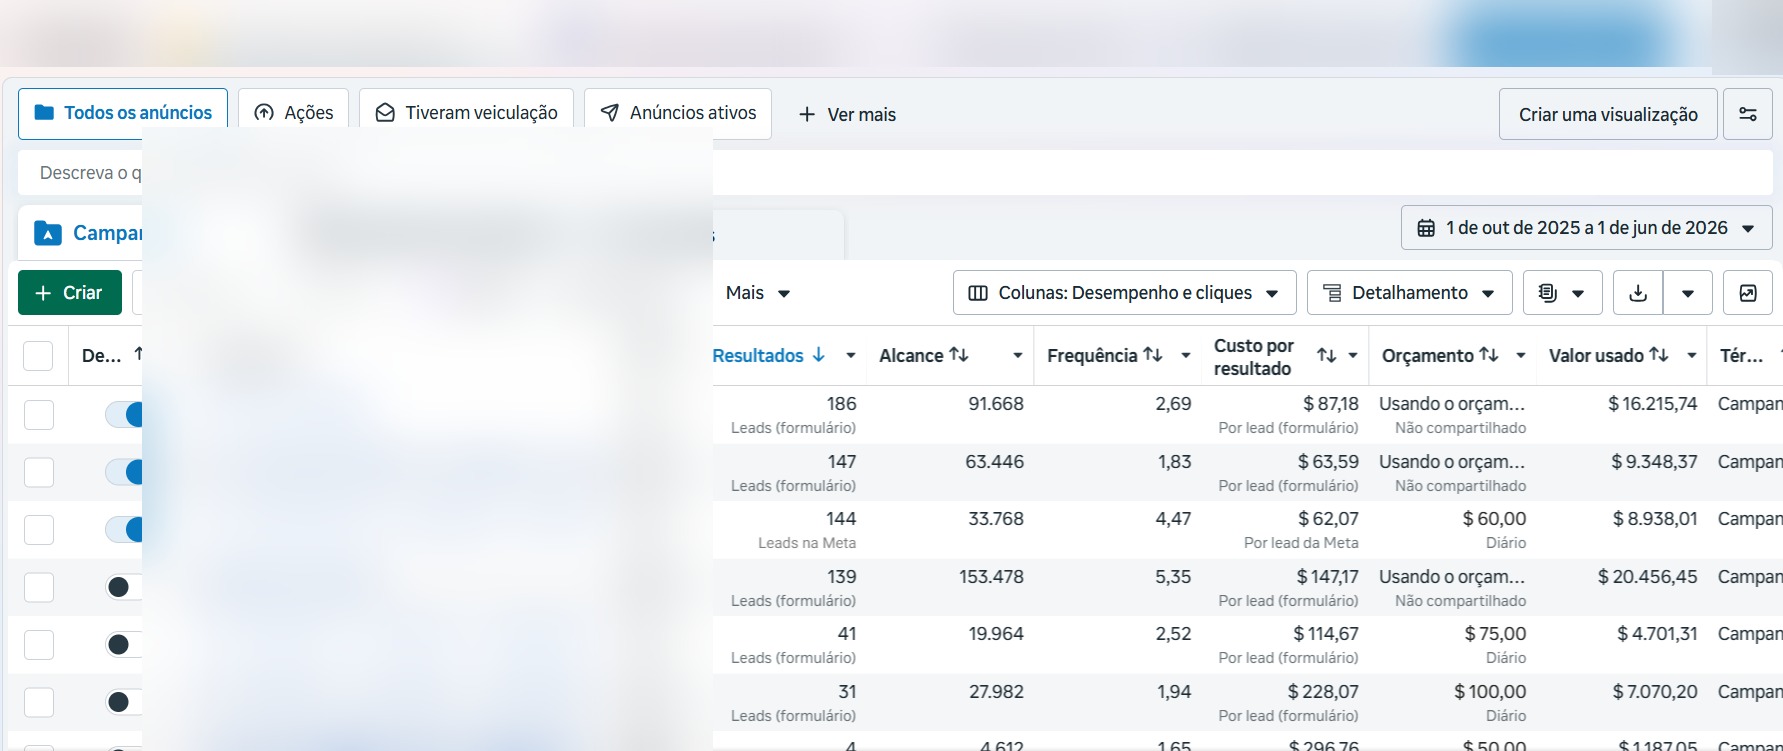Open the Anúncios ativos tab
Image resolution: width=1783 pixels, height=751 pixels.
click(678, 113)
